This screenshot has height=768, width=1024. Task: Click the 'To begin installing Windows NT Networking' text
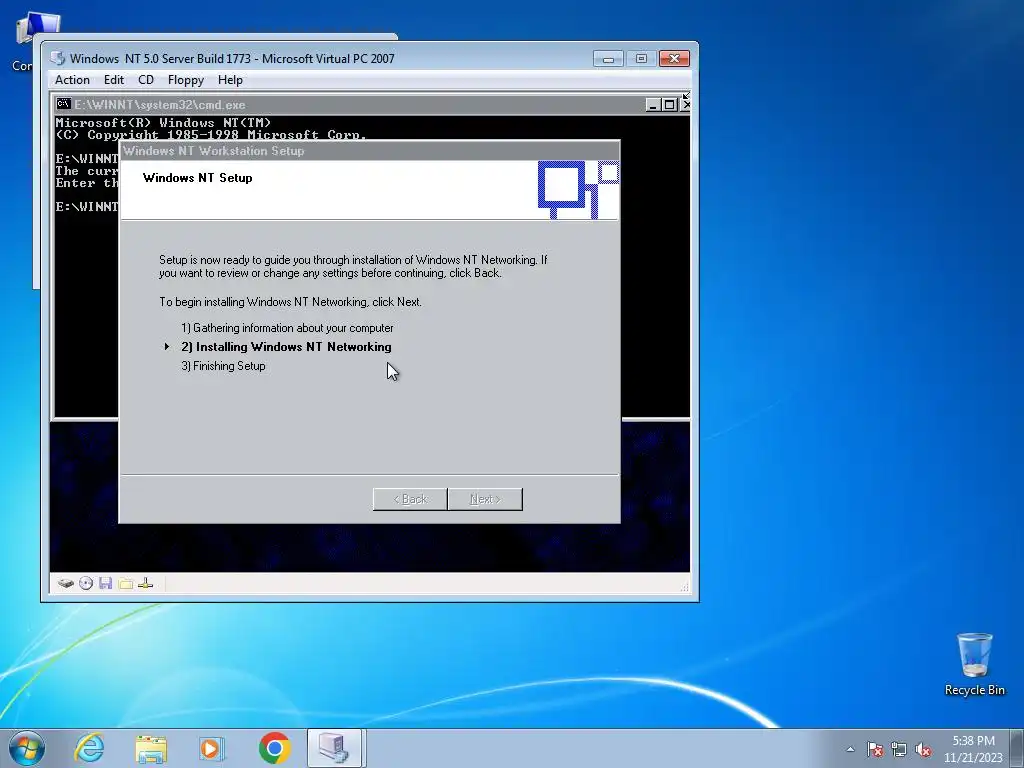click(291, 302)
